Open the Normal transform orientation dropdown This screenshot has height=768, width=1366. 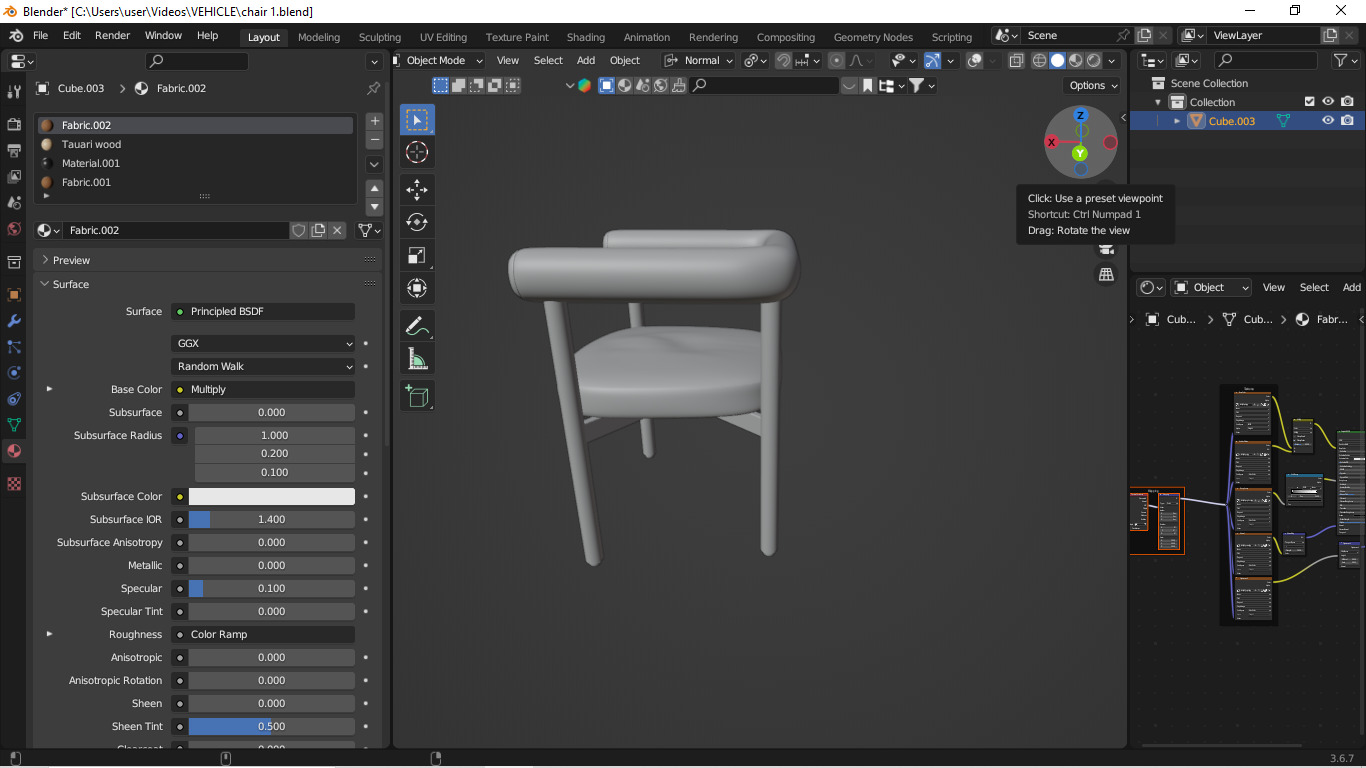[x=699, y=60]
